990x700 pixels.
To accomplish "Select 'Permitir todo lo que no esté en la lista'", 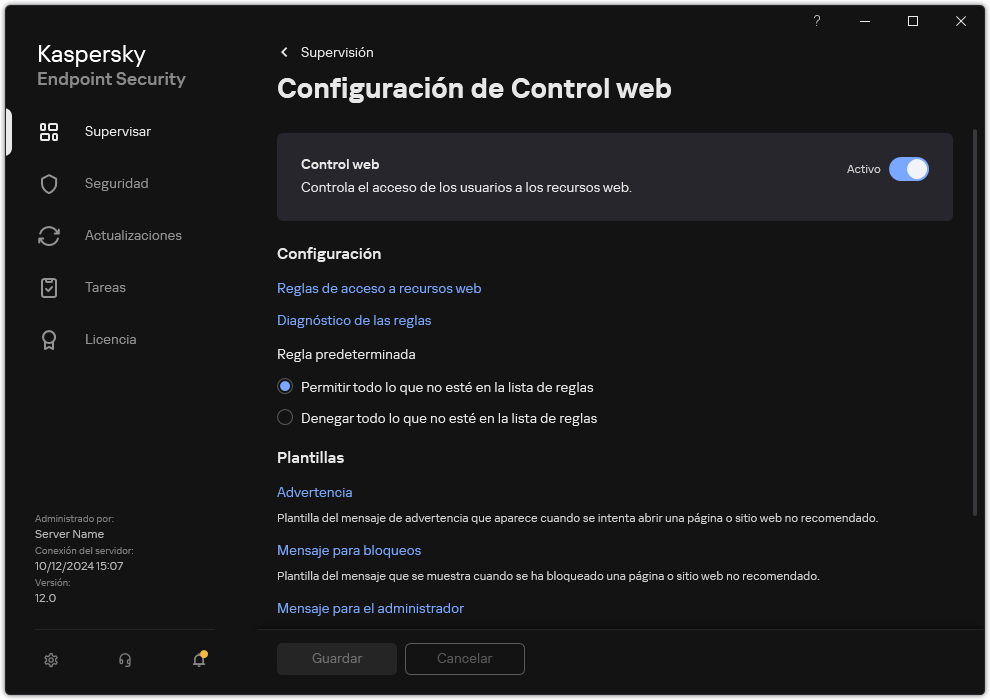I will (285, 387).
